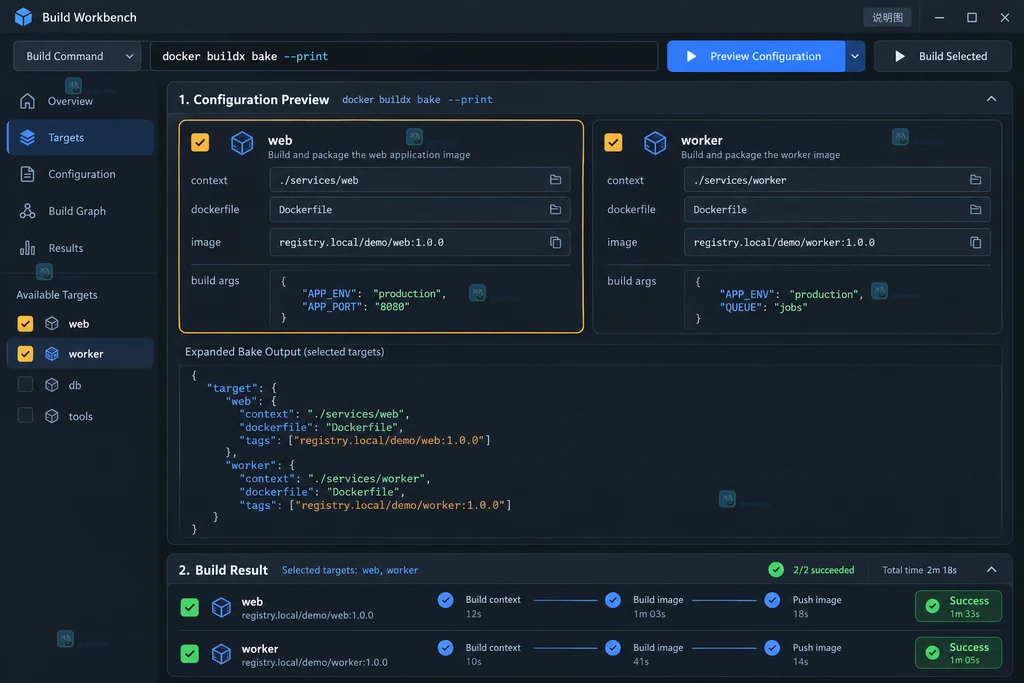Image resolution: width=1024 pixels, height=683 pixels.
Task: Click web Build context step checkmark
Action: [445, 600]
